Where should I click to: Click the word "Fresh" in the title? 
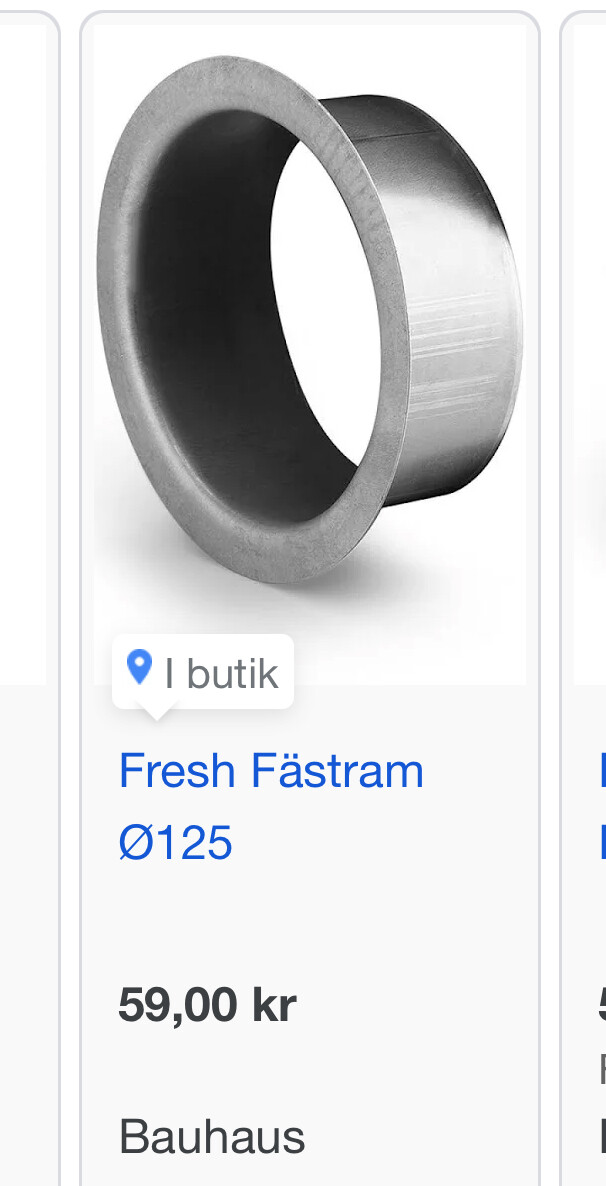point(177,771)
